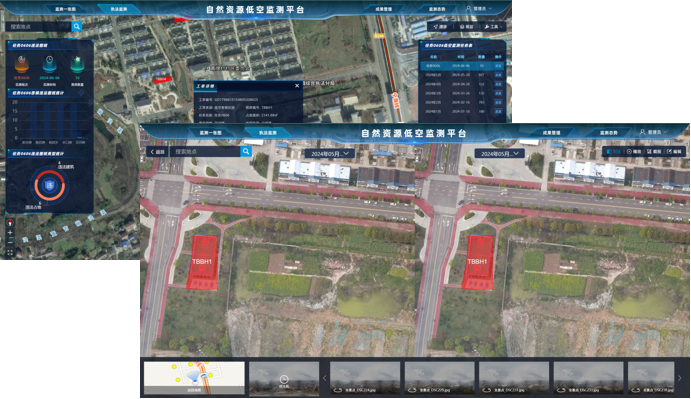Click the search magnifier icon in upper window
The image size is (691, 399).
[x=77, y=26]
